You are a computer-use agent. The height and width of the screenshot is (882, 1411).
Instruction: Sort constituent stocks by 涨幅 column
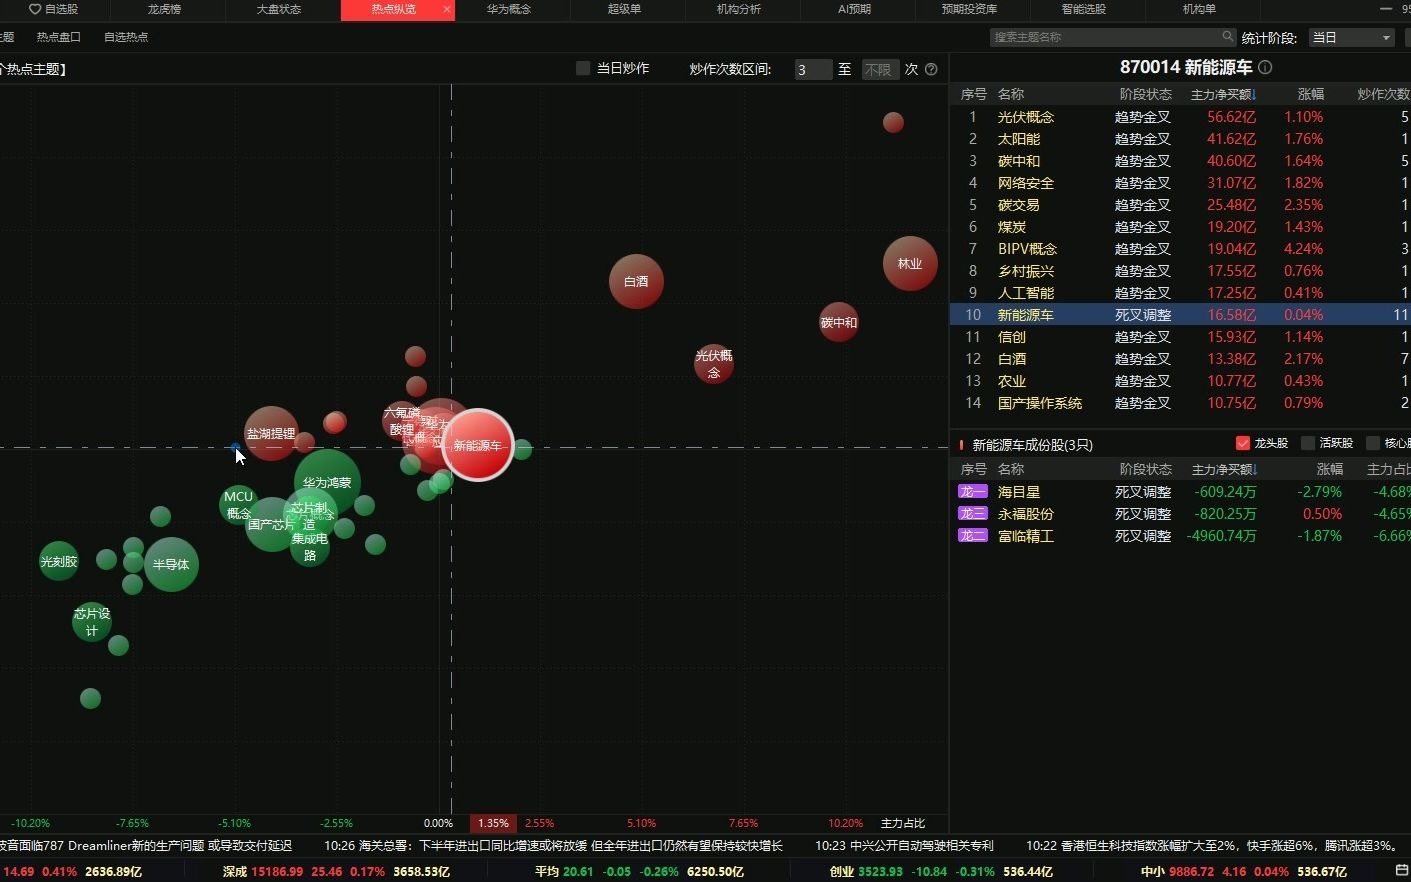(x=1330, y=469)
